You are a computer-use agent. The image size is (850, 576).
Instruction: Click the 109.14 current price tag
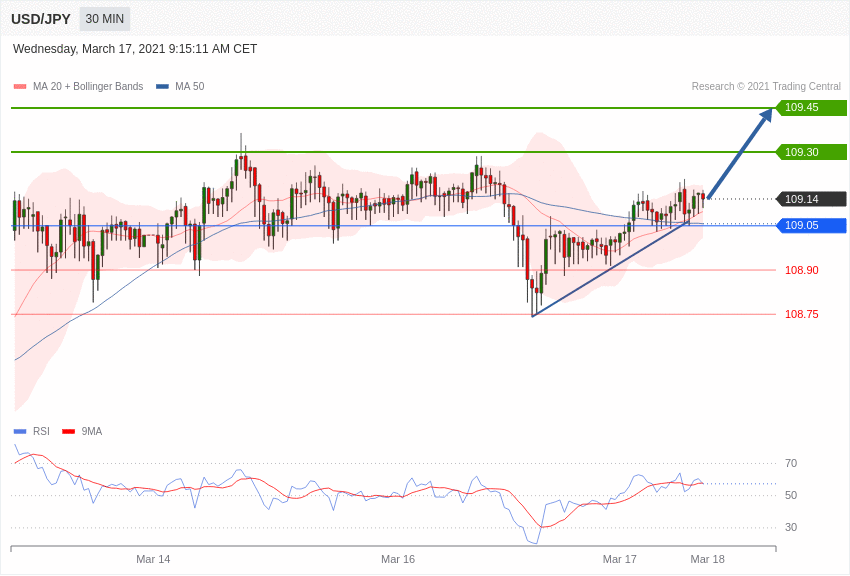point(812,199)
